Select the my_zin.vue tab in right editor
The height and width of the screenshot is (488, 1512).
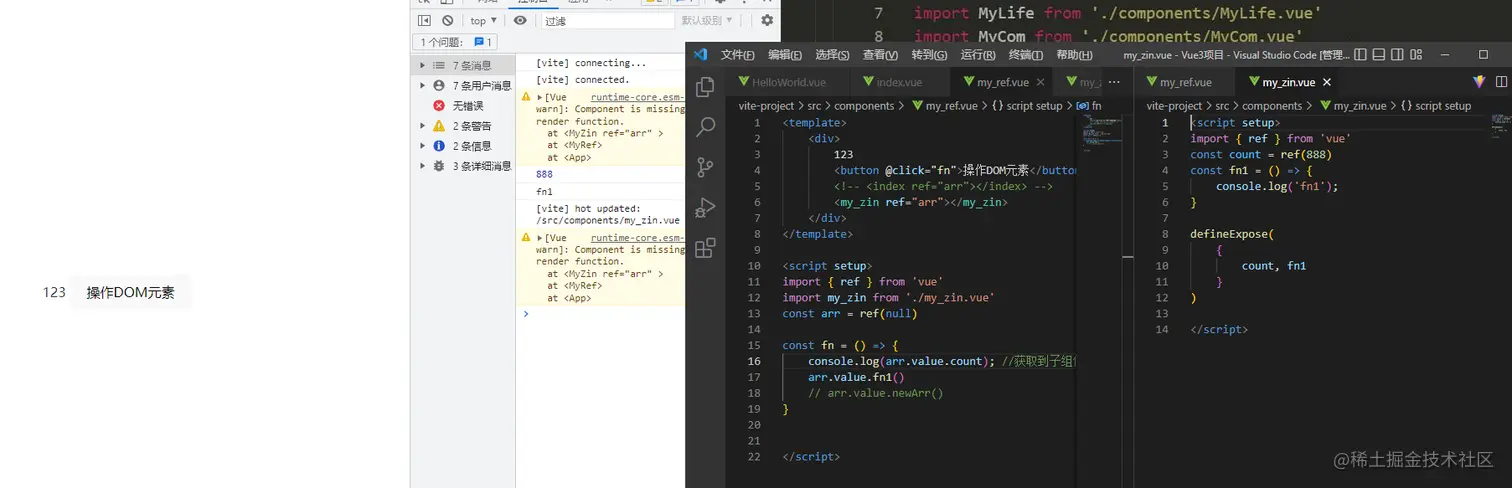pyautogui.click(x=1287, y=82)
